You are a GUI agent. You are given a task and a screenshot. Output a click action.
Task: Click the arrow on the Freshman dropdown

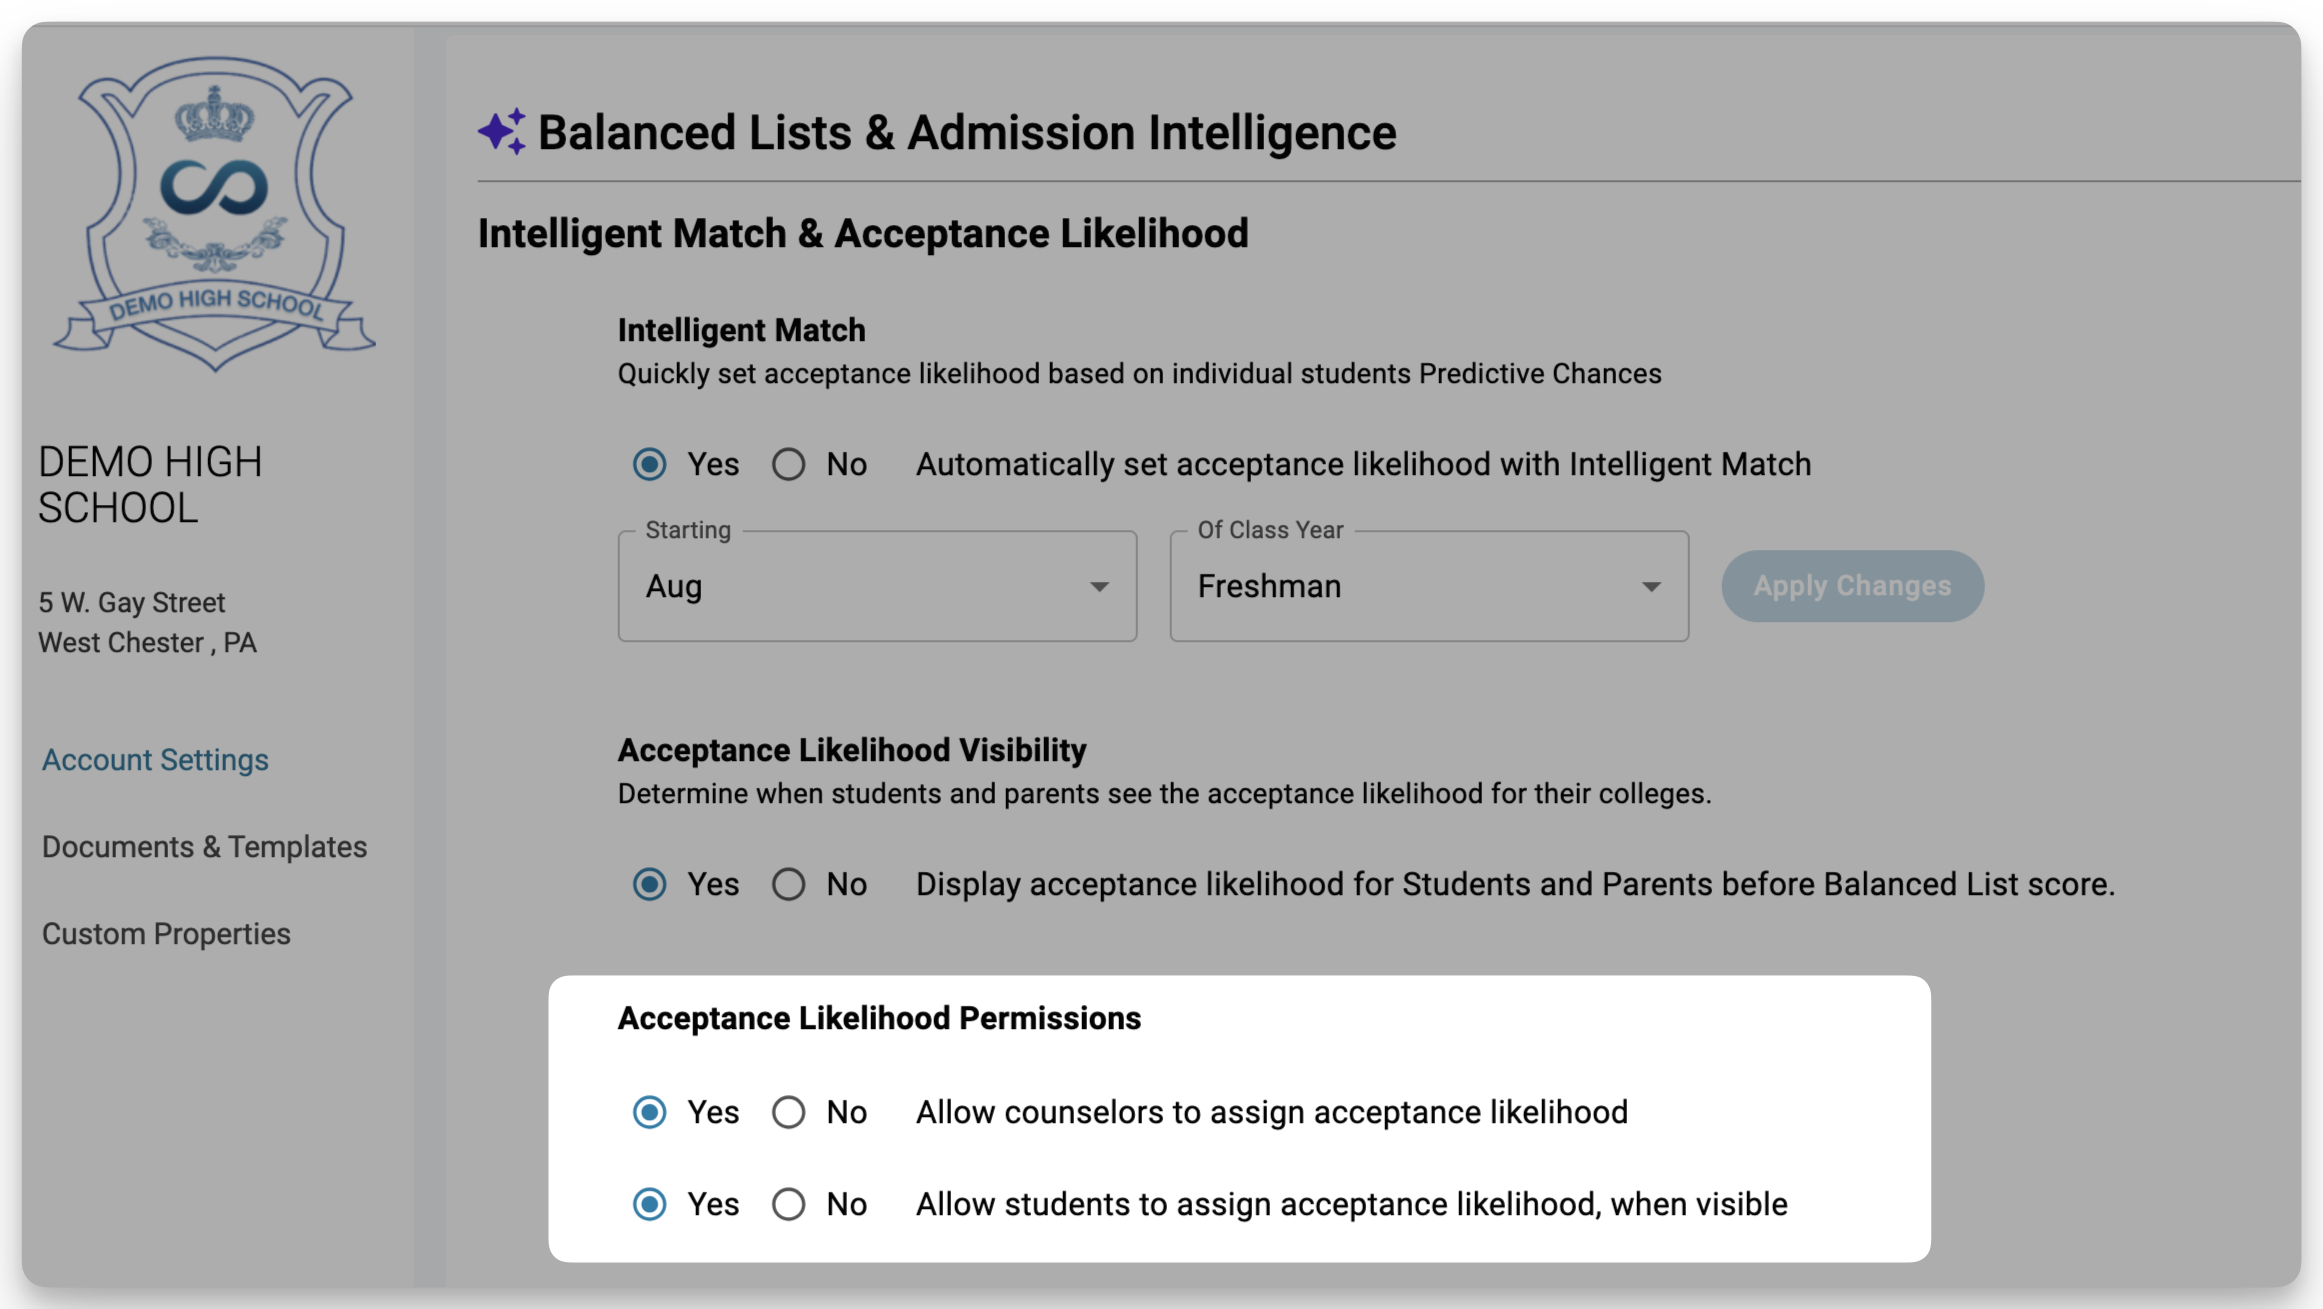click(x=1651, y=587)
